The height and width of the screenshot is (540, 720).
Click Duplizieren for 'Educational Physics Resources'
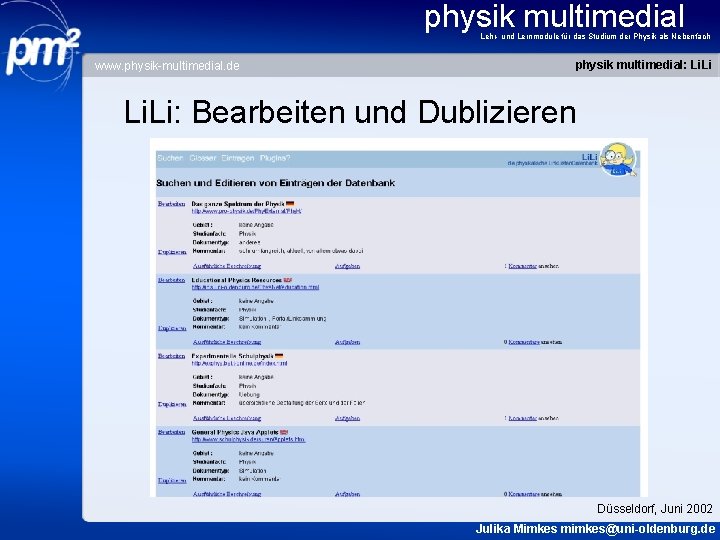[x=172, y=328]
